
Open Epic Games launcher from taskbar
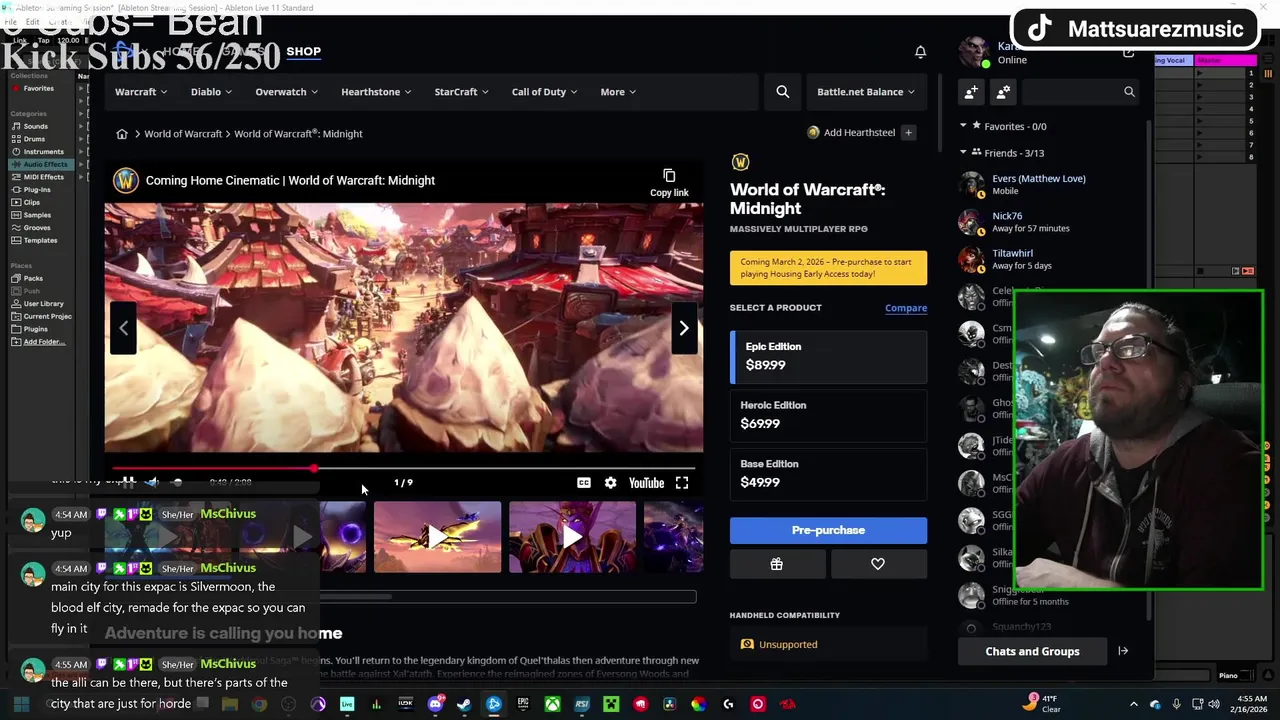(x=523, y=704)
